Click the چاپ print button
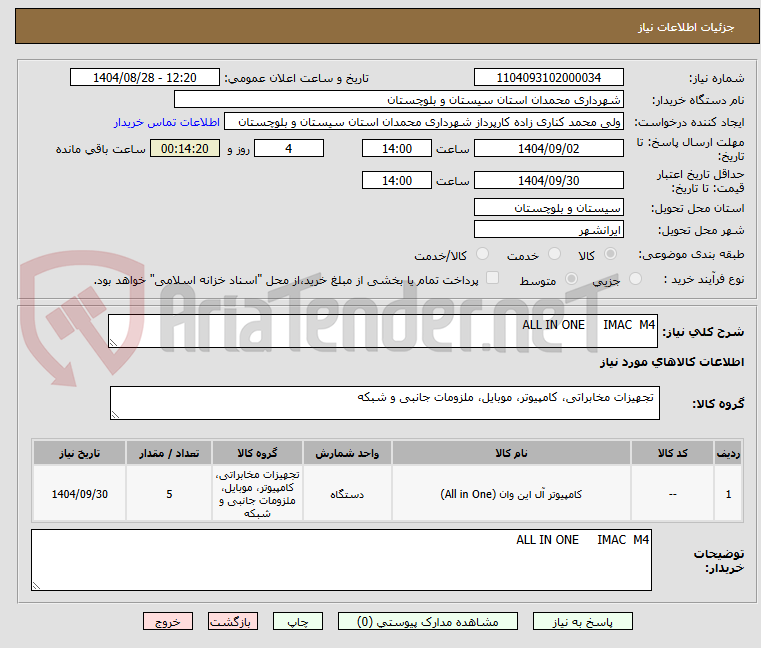 pos(298,621)
